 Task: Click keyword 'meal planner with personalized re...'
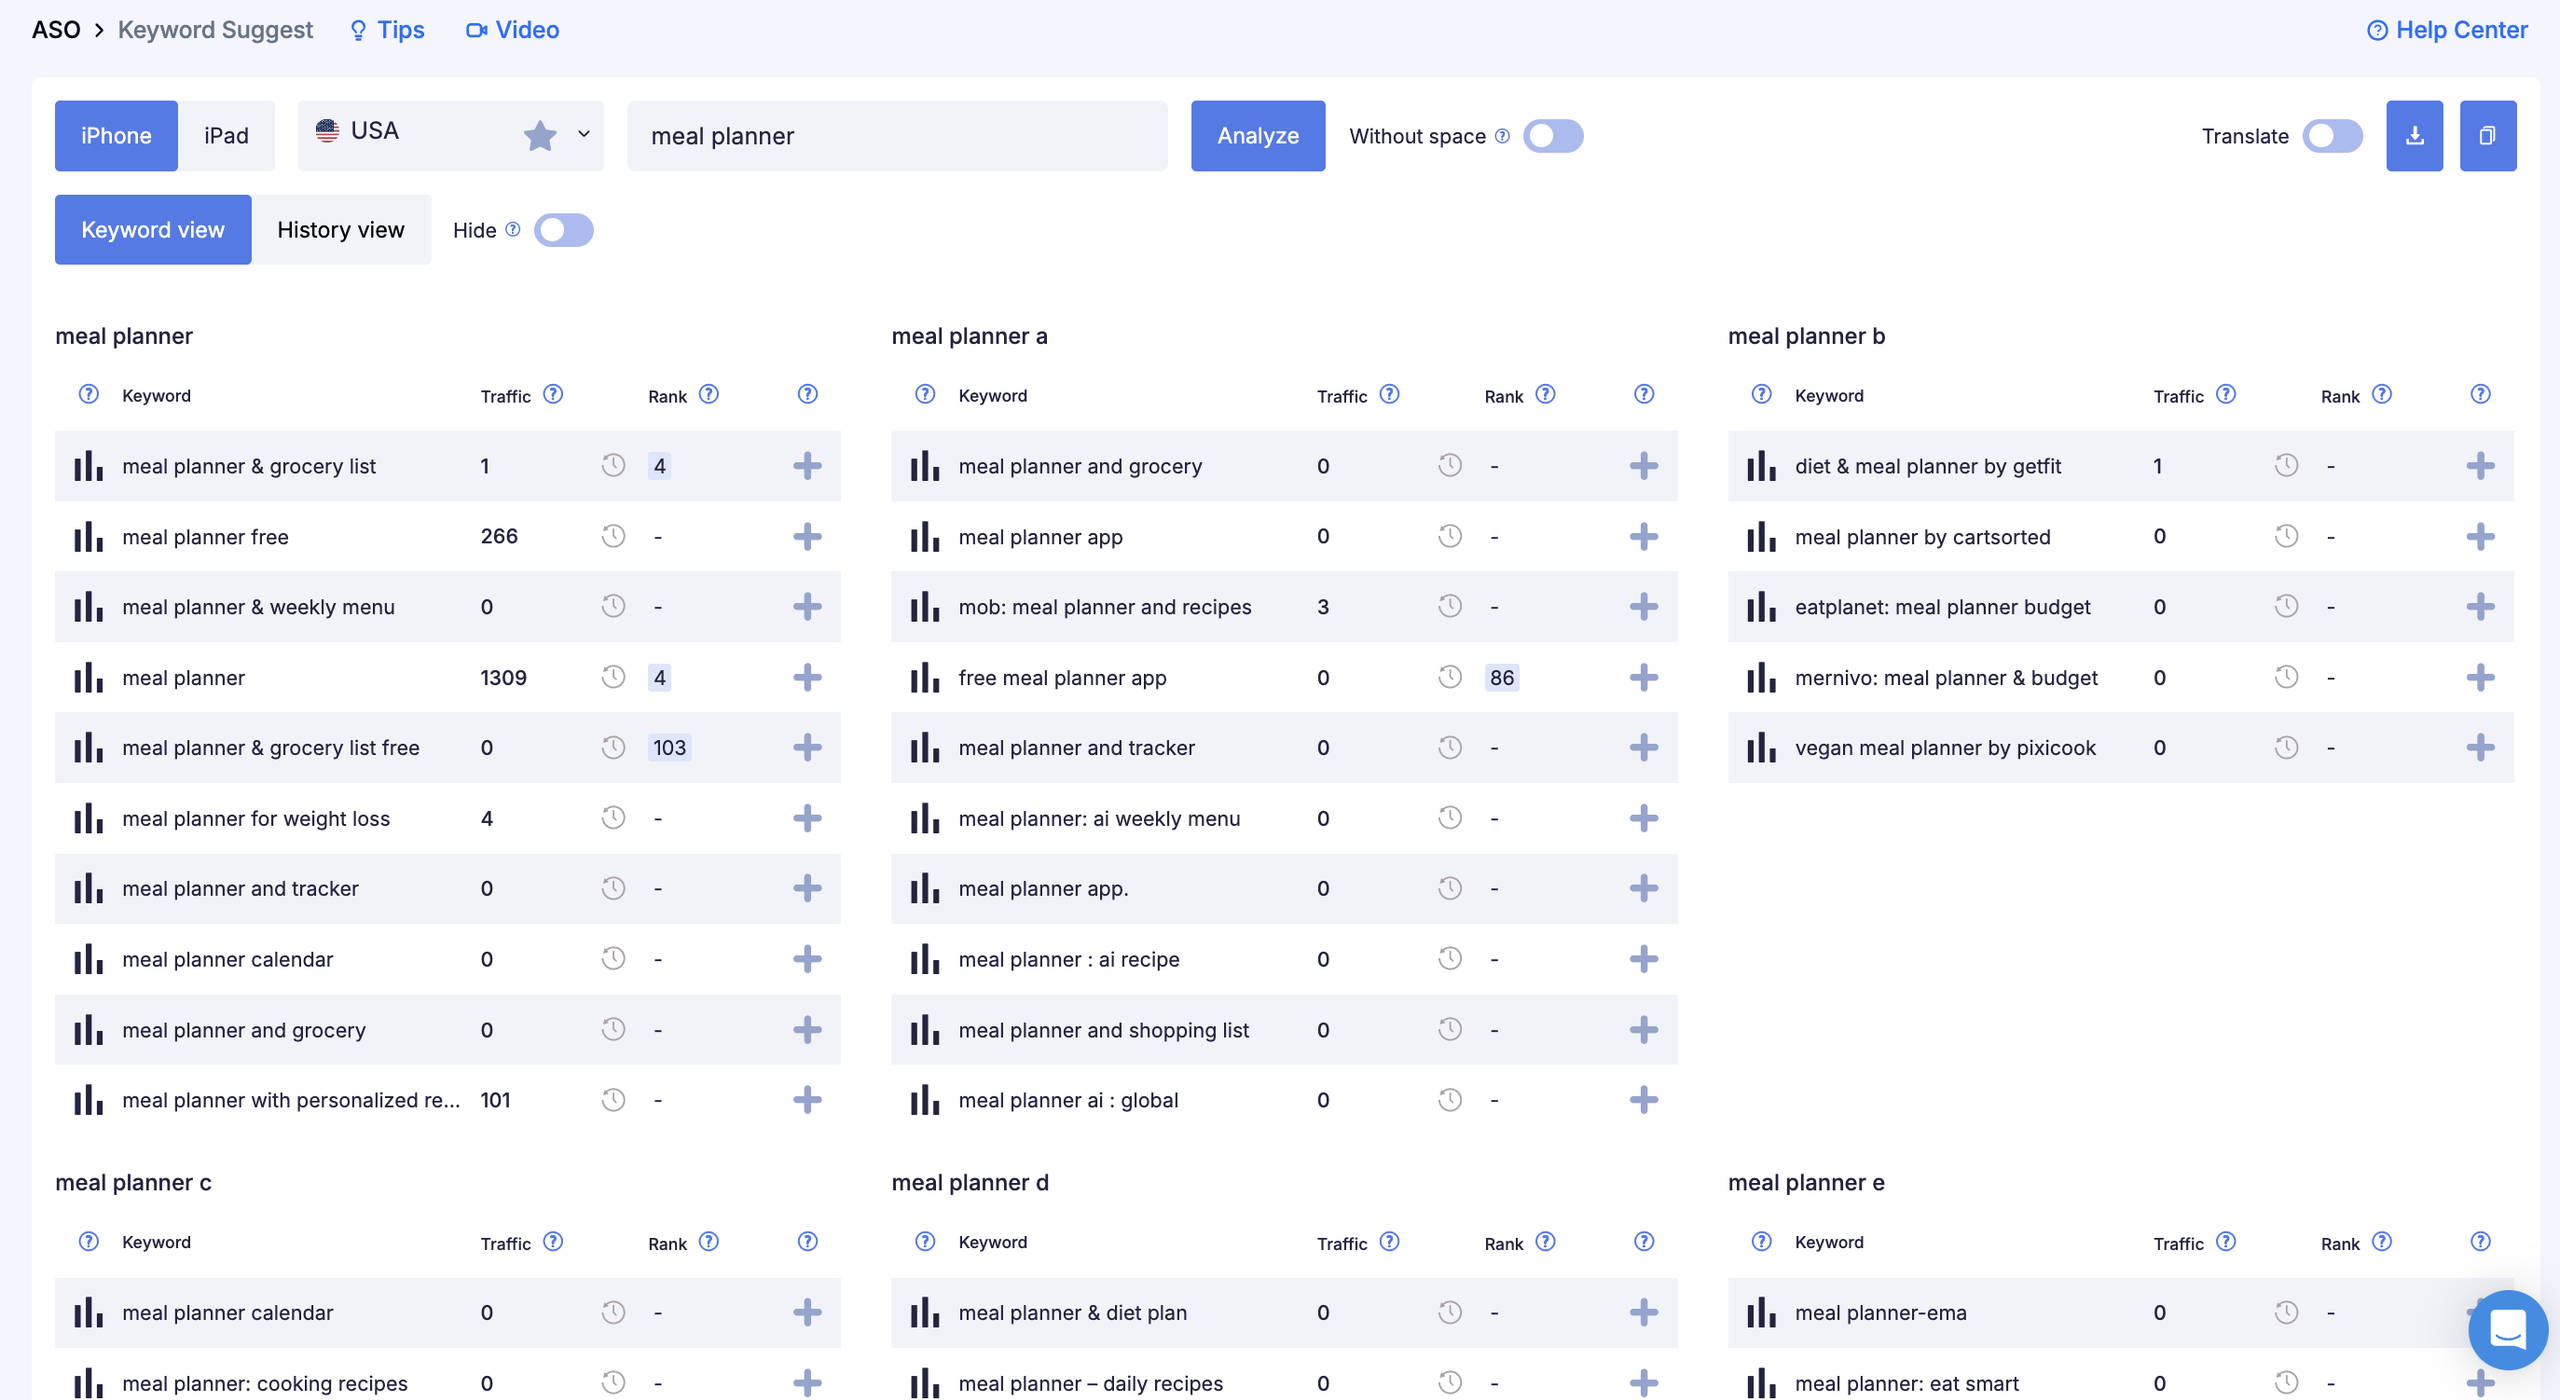[291, 1100]
